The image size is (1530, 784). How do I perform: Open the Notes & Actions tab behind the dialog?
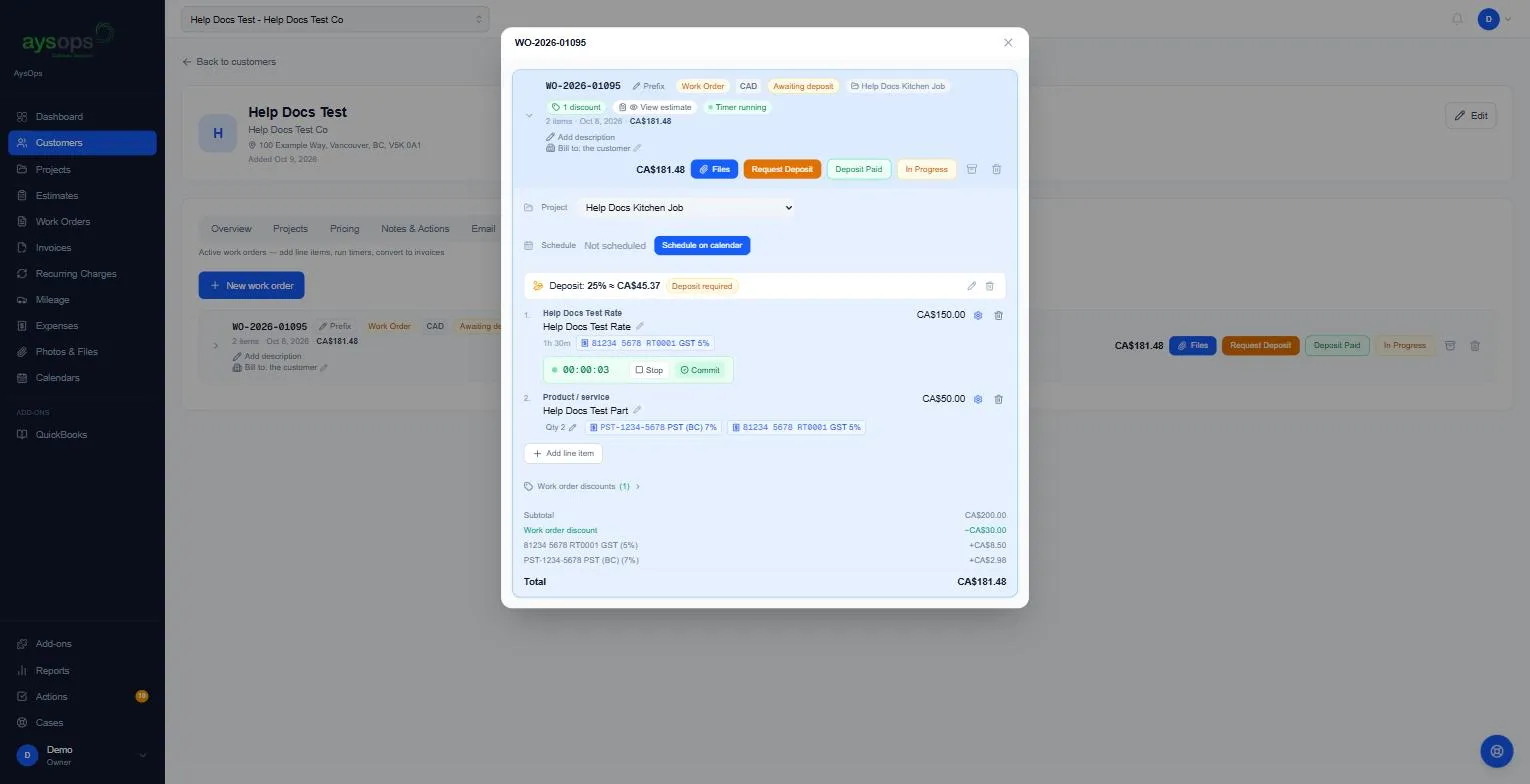[x=415, y=229]
